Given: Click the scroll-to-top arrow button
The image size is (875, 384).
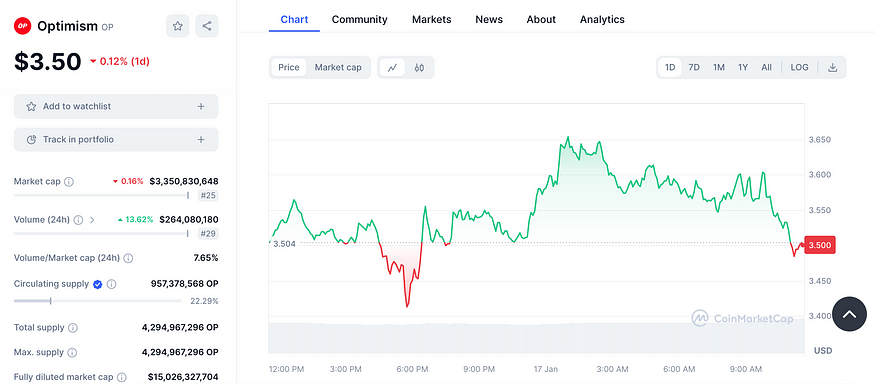Looking at the screenshot, I should 849,314.
